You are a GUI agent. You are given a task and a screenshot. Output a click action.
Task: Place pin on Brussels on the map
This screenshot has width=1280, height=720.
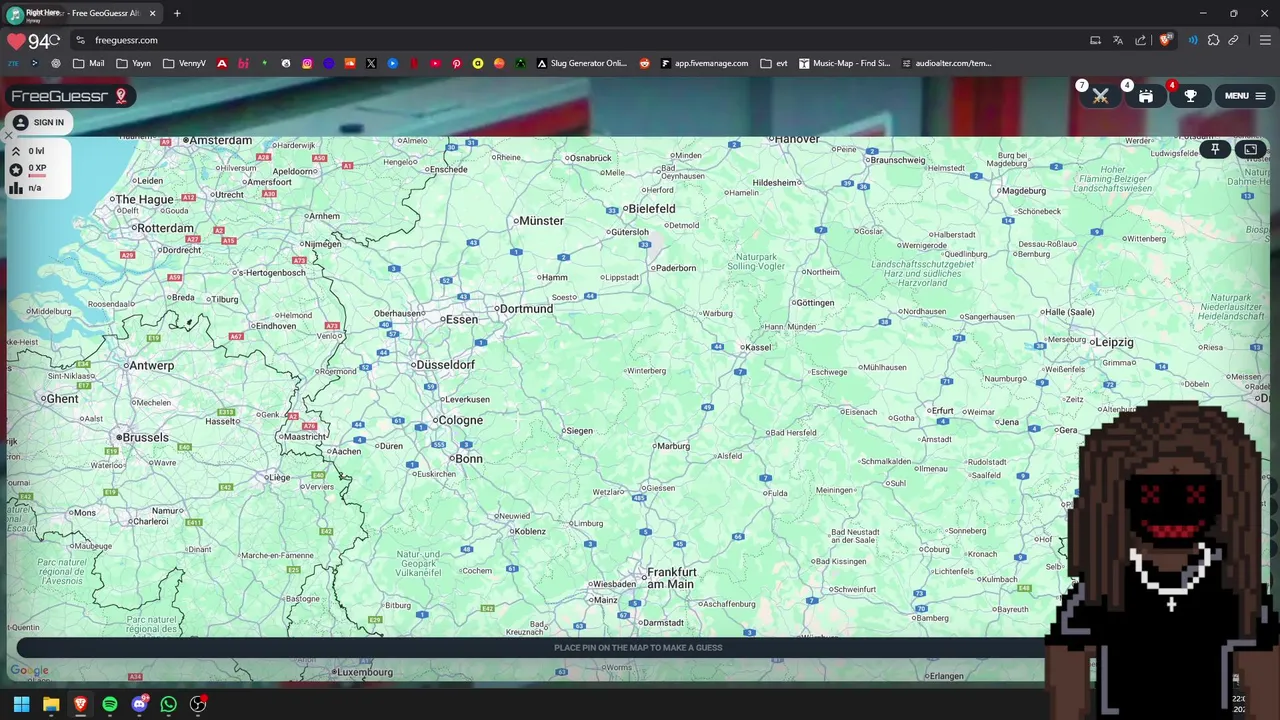[145, 437]
